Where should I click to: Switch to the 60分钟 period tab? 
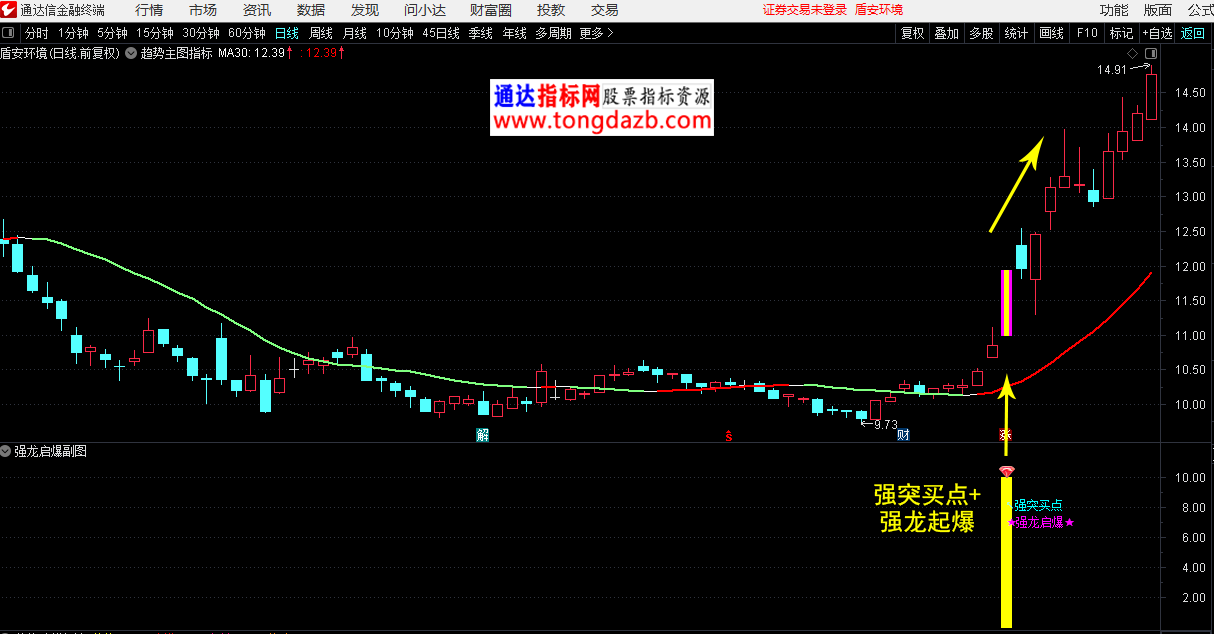pyautogui.click(x=247, y=33)
